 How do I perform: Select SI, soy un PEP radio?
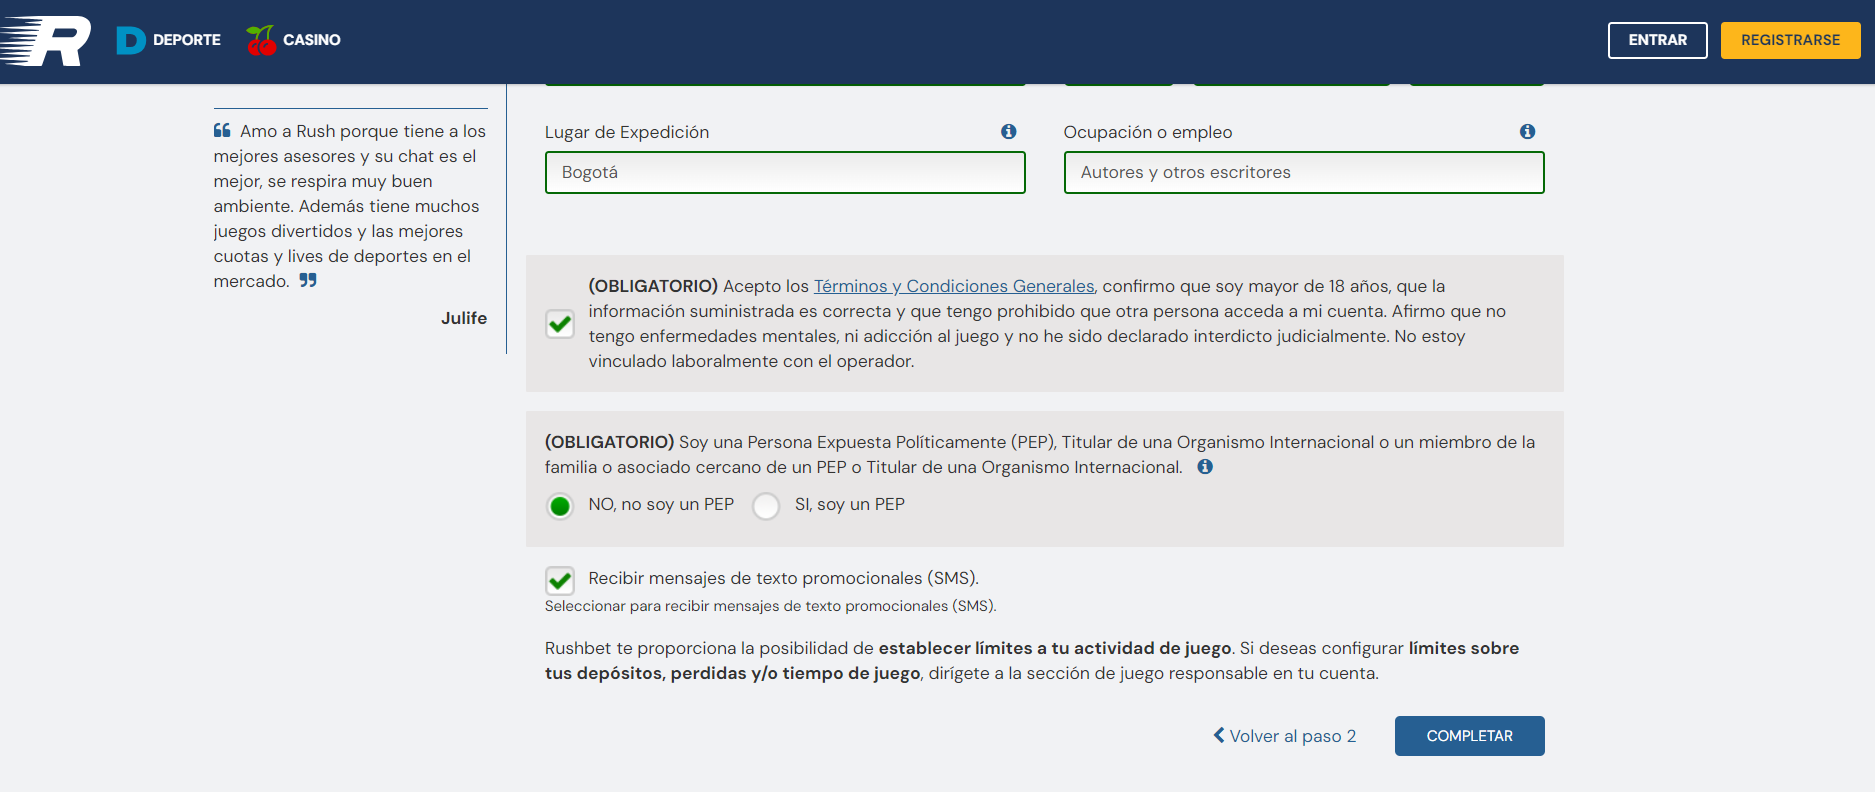(x=766, y=506)
